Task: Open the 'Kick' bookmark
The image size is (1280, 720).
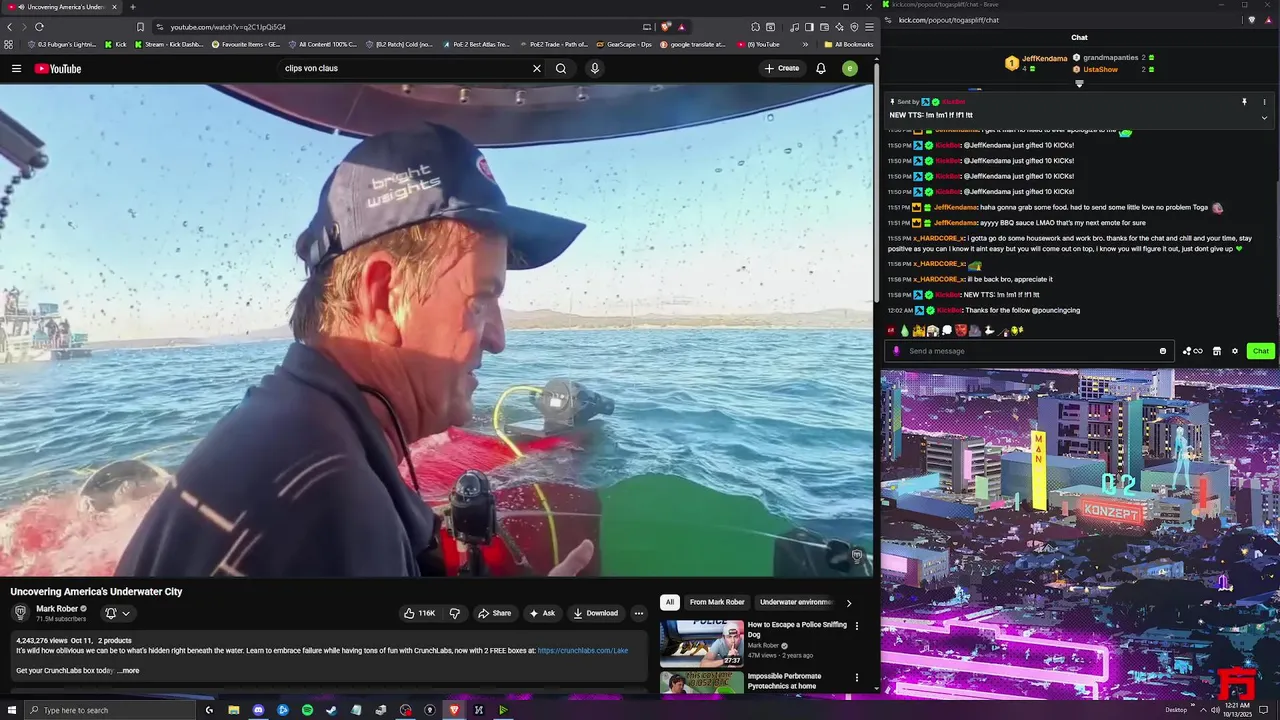Action: click(x=116, y=44)
